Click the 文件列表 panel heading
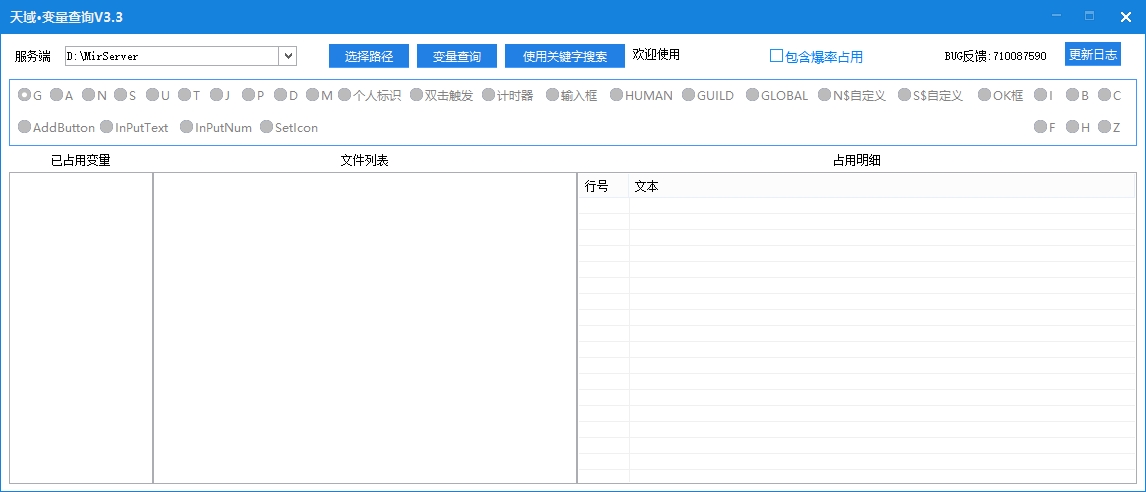Image resolution: width=1146 pixels, height=492 pixels. (x=364, y=161)
